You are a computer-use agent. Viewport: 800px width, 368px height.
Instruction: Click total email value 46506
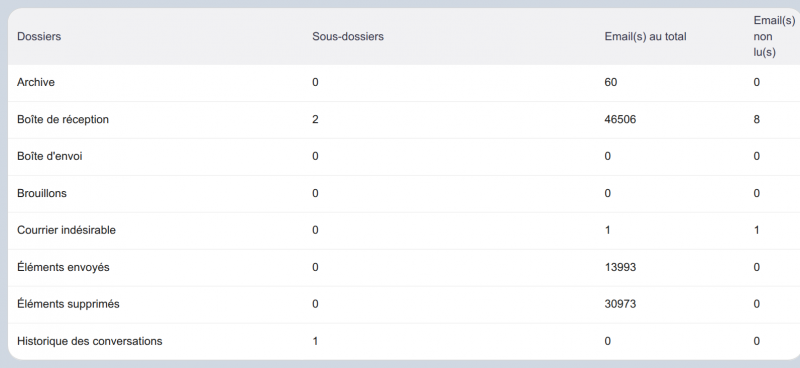pyautogui.click(x=620, y=119)
